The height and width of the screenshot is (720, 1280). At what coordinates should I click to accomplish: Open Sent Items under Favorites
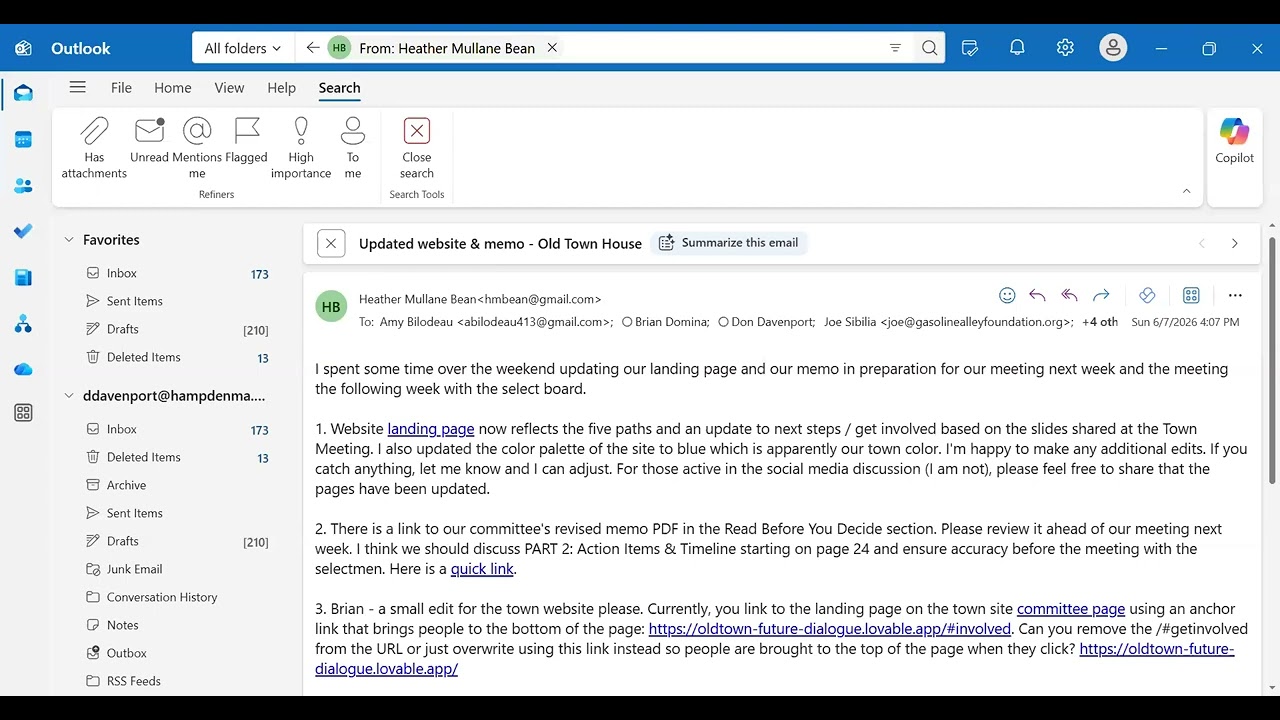[177, 301]
